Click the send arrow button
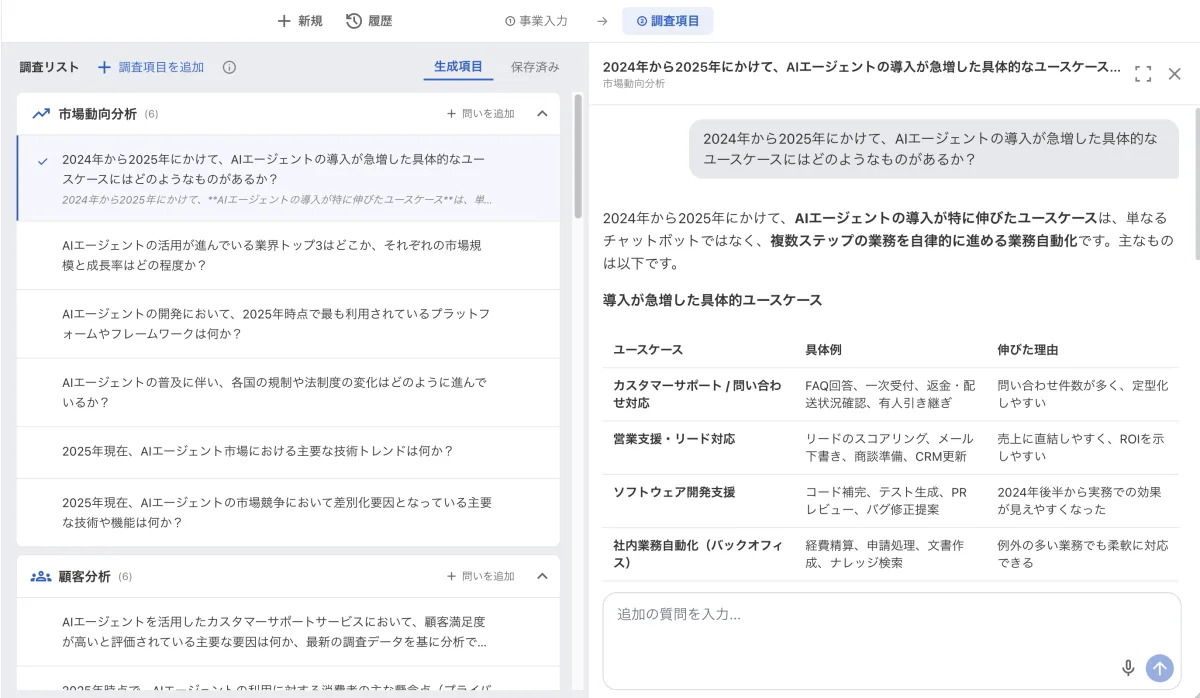 coord(1160,668)
